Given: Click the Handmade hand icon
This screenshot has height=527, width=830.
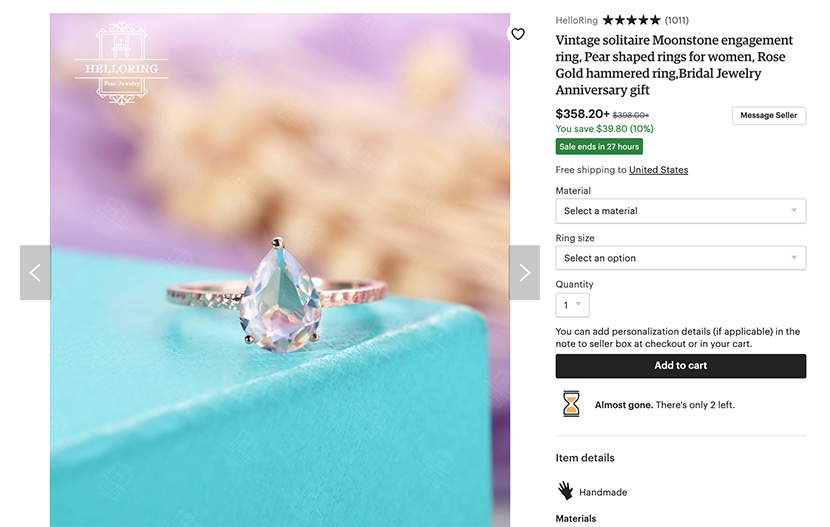Looking at the screenshot, I should tap(565, 491).
